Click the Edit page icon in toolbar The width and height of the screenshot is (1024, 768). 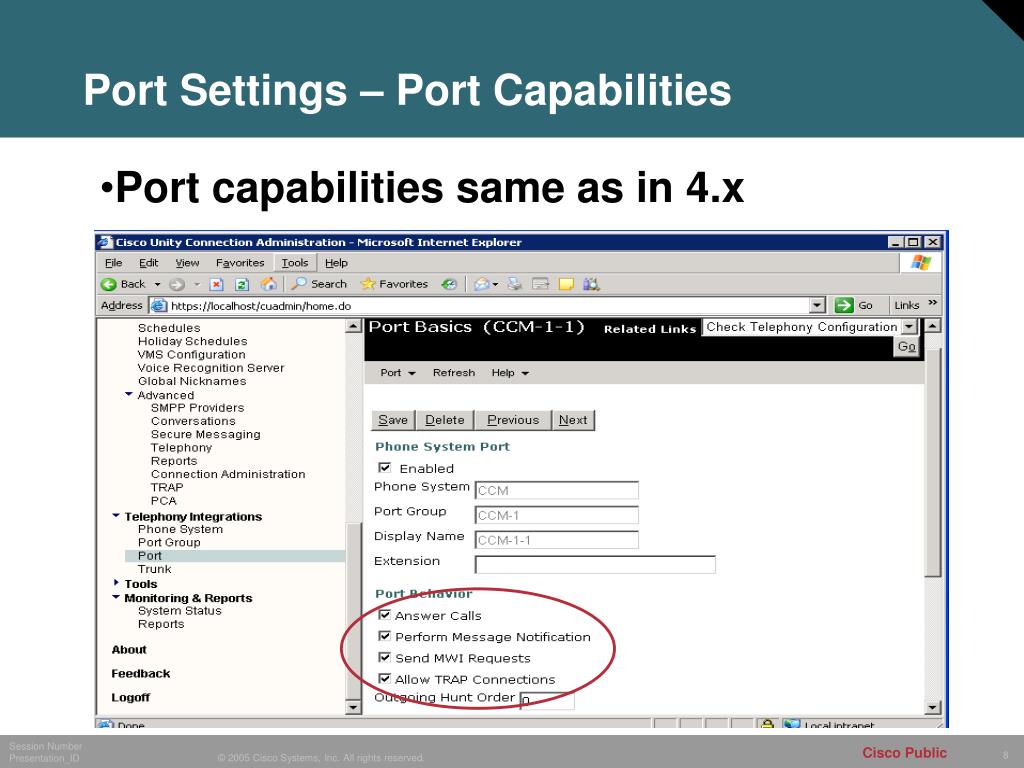pos(540,284)
